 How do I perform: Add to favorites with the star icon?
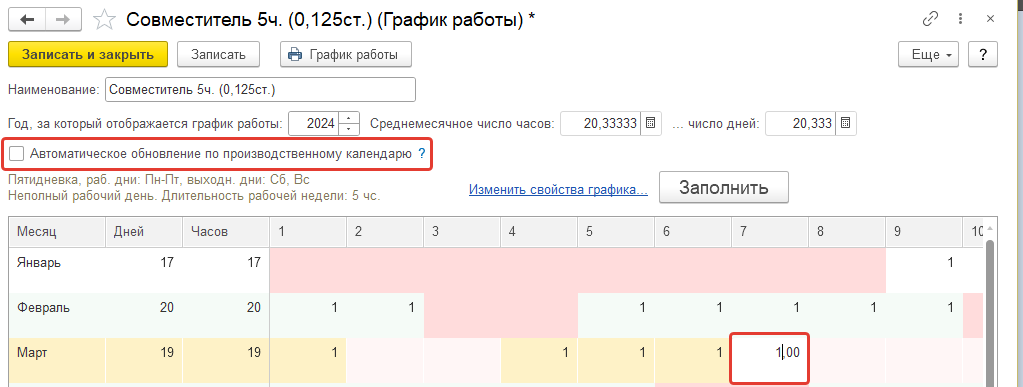coord(104,20)
